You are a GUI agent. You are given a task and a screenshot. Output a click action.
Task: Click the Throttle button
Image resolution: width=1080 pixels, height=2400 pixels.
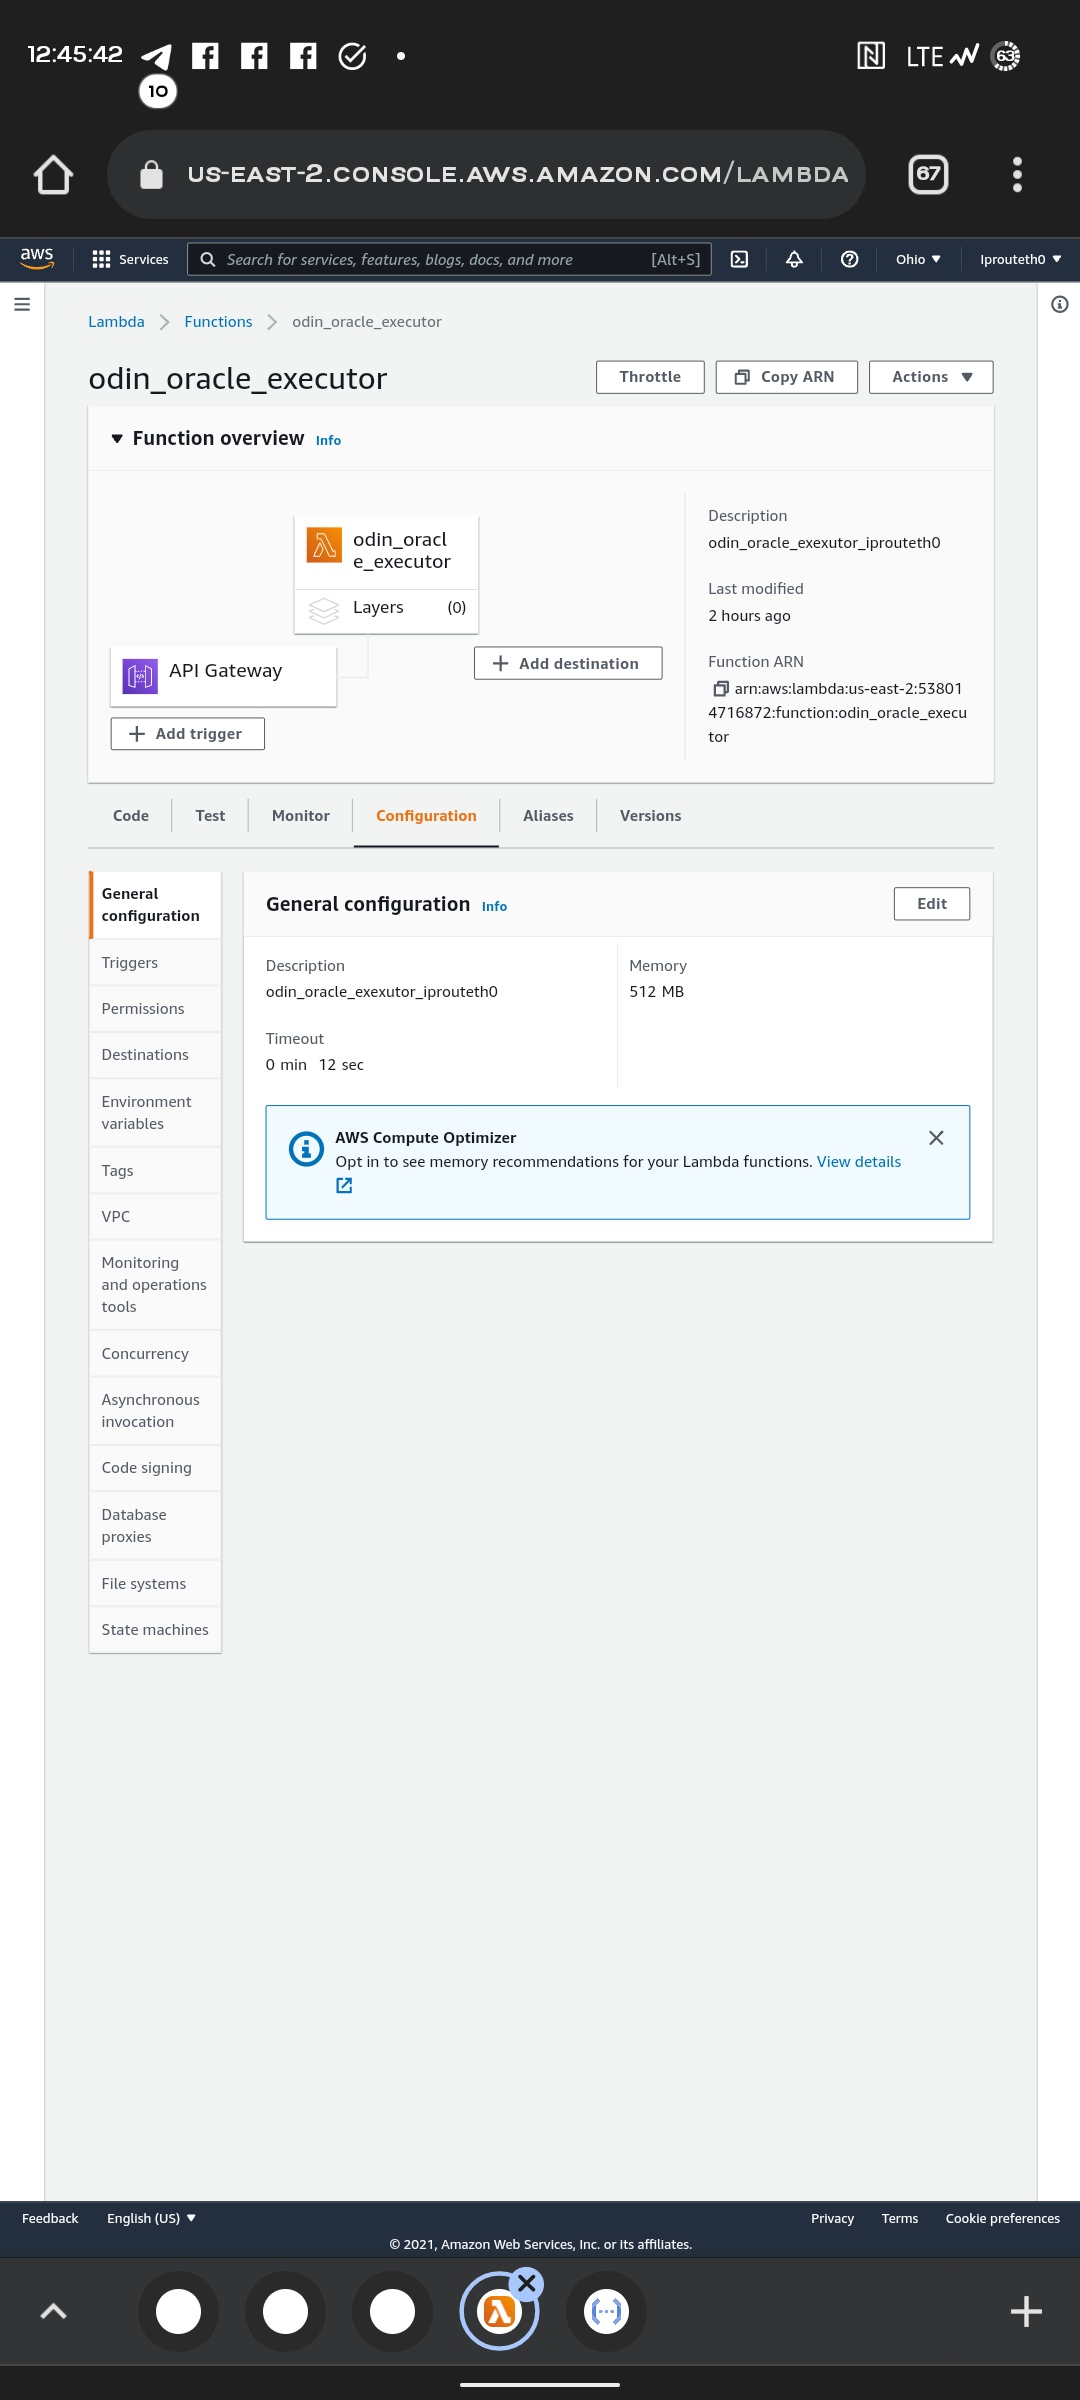[650, 377]
